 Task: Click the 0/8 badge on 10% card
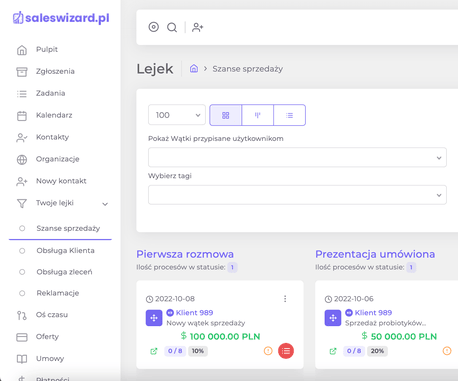click(x=175, y=351)
